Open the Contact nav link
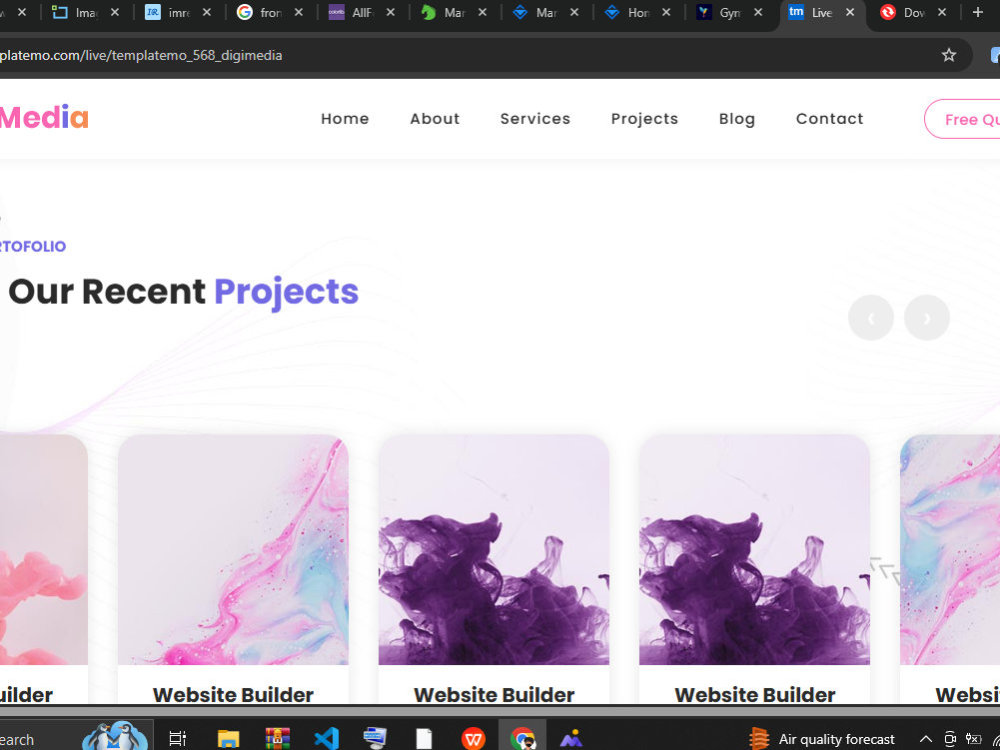1000x750 pixels. (830, 119)
